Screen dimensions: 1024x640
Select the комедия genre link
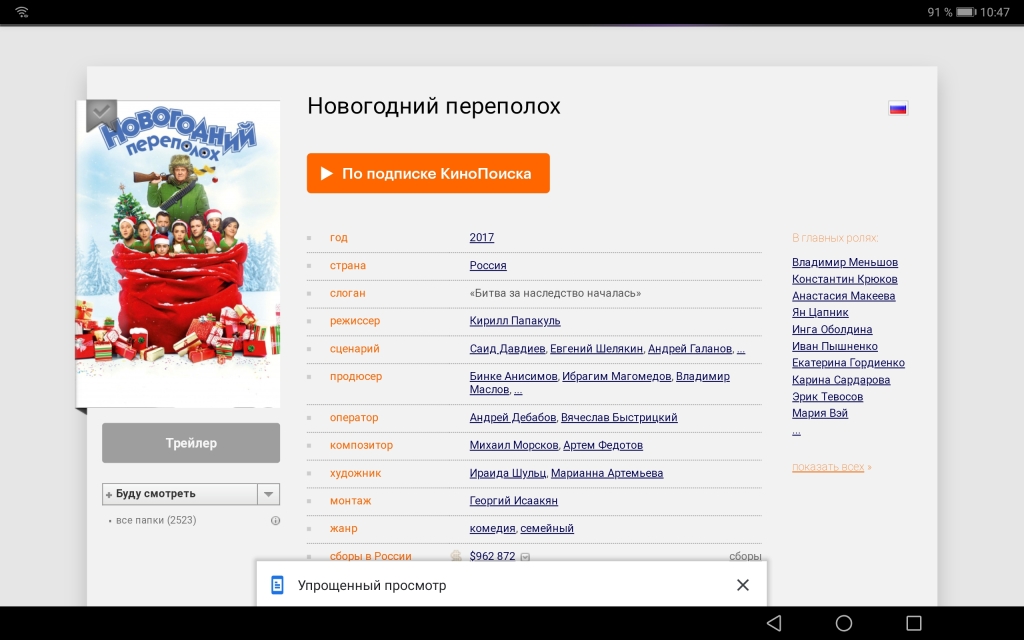pyautogui.click(x=492, y=528)
